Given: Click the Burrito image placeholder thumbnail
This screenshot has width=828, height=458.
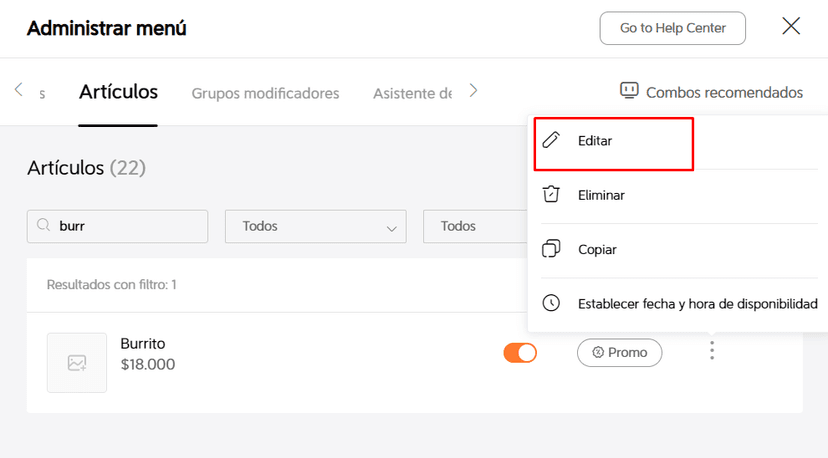Looking at the screenshot, I should click(x=77, y=363).
